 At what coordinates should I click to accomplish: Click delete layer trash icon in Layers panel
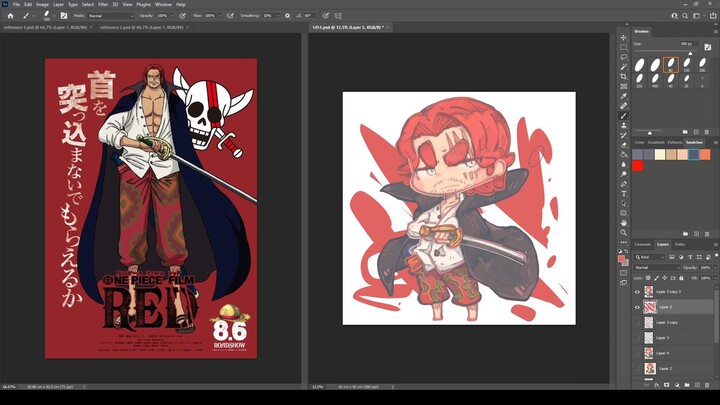click(x=707, y=385)
